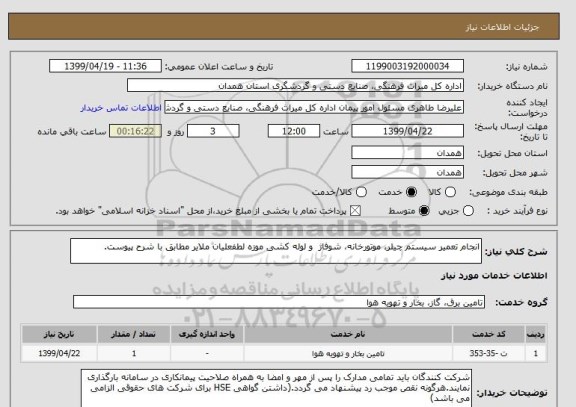Choose the متوسط purchase process radio
576x407 pixels.
424,211
